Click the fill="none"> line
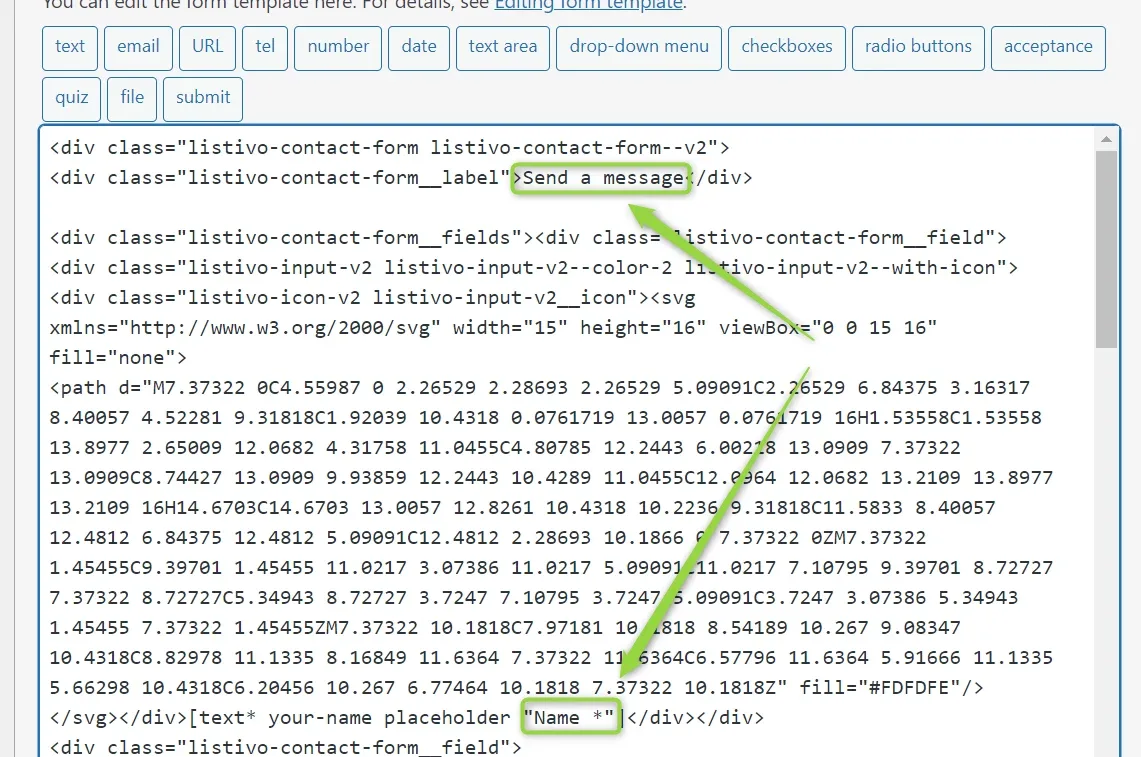 point(118,357)
